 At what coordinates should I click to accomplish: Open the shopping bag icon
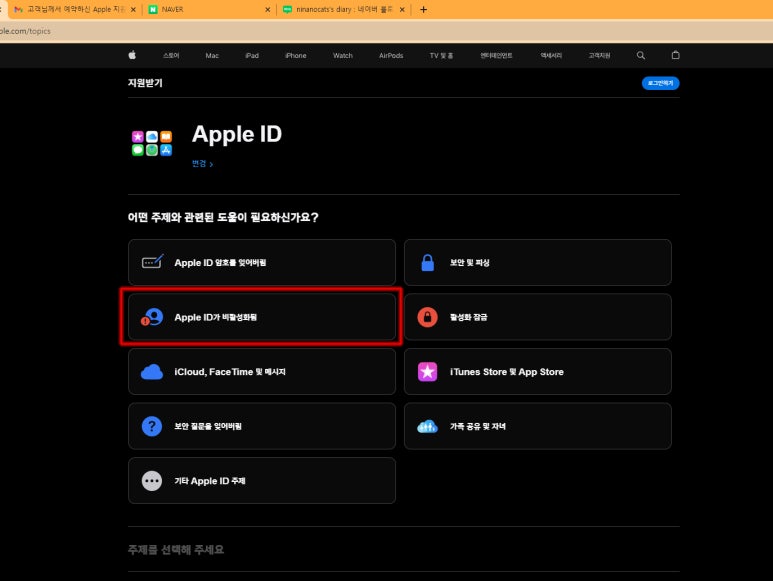(675, 55)
